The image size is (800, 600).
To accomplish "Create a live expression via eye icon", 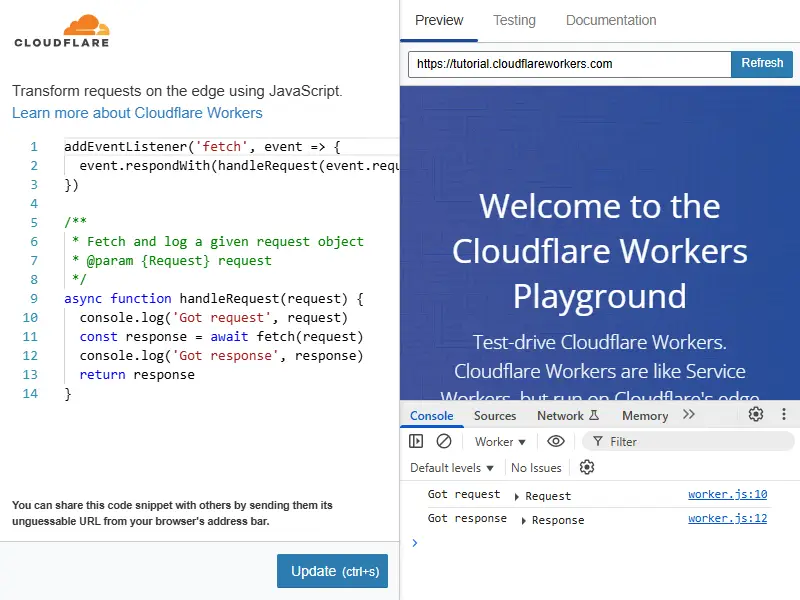I will 556,441.
